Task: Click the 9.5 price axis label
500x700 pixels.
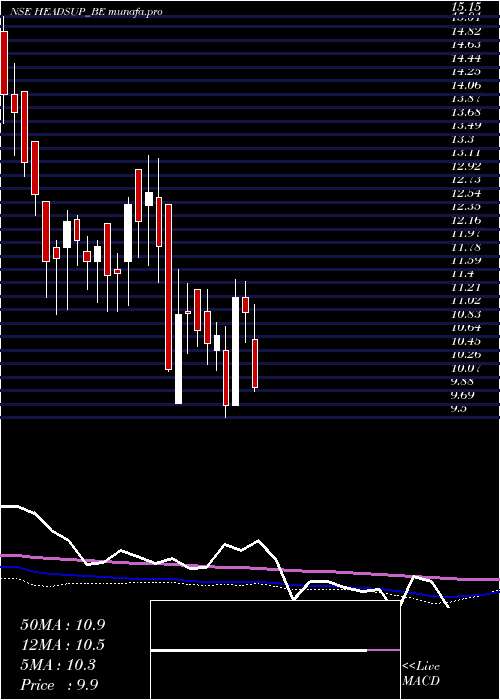Action: coord(459,408)
